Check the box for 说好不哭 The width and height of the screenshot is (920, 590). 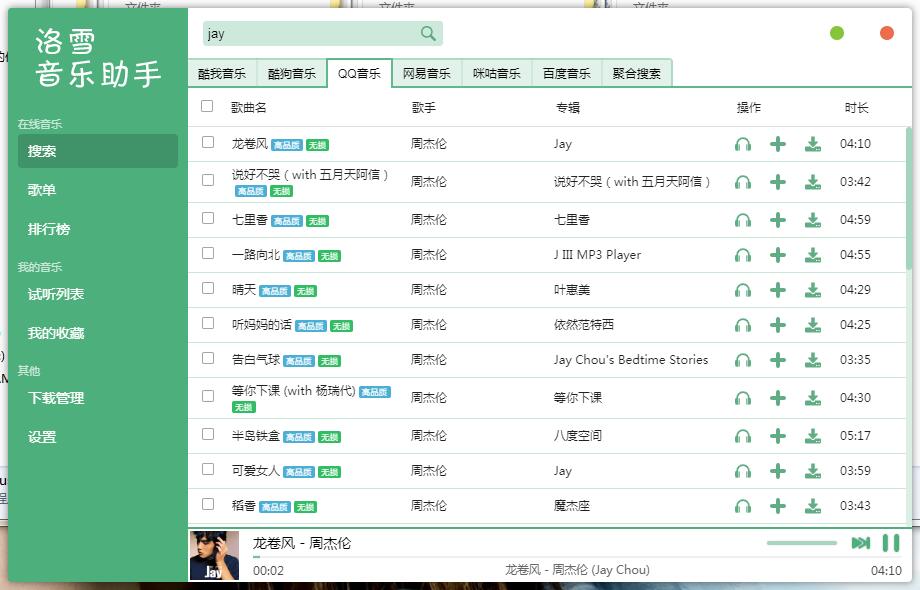(x=208, y=181)
